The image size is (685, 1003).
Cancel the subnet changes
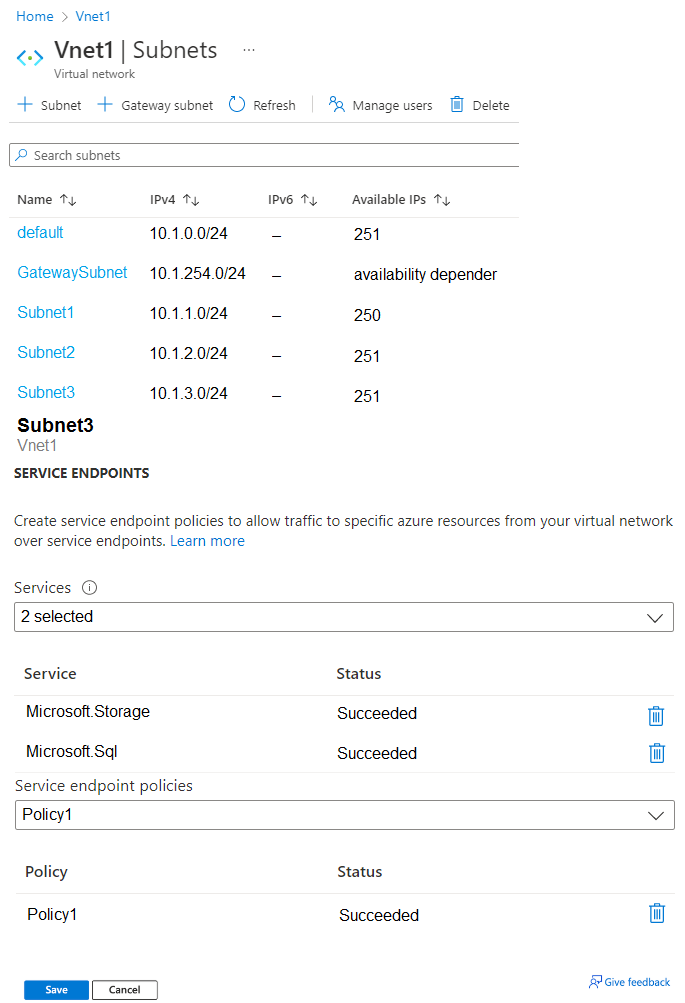click(125, 990)
